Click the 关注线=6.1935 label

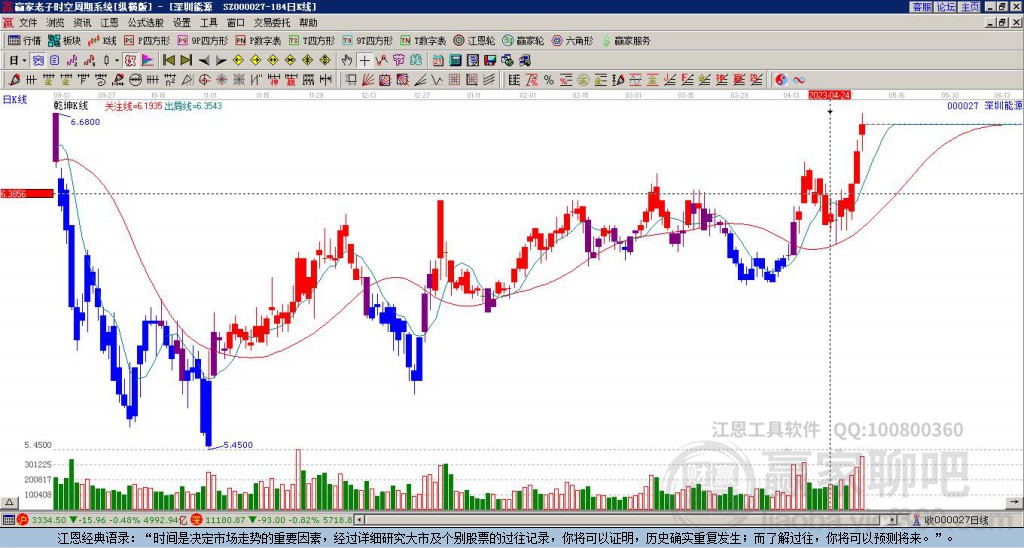(133, 106)
